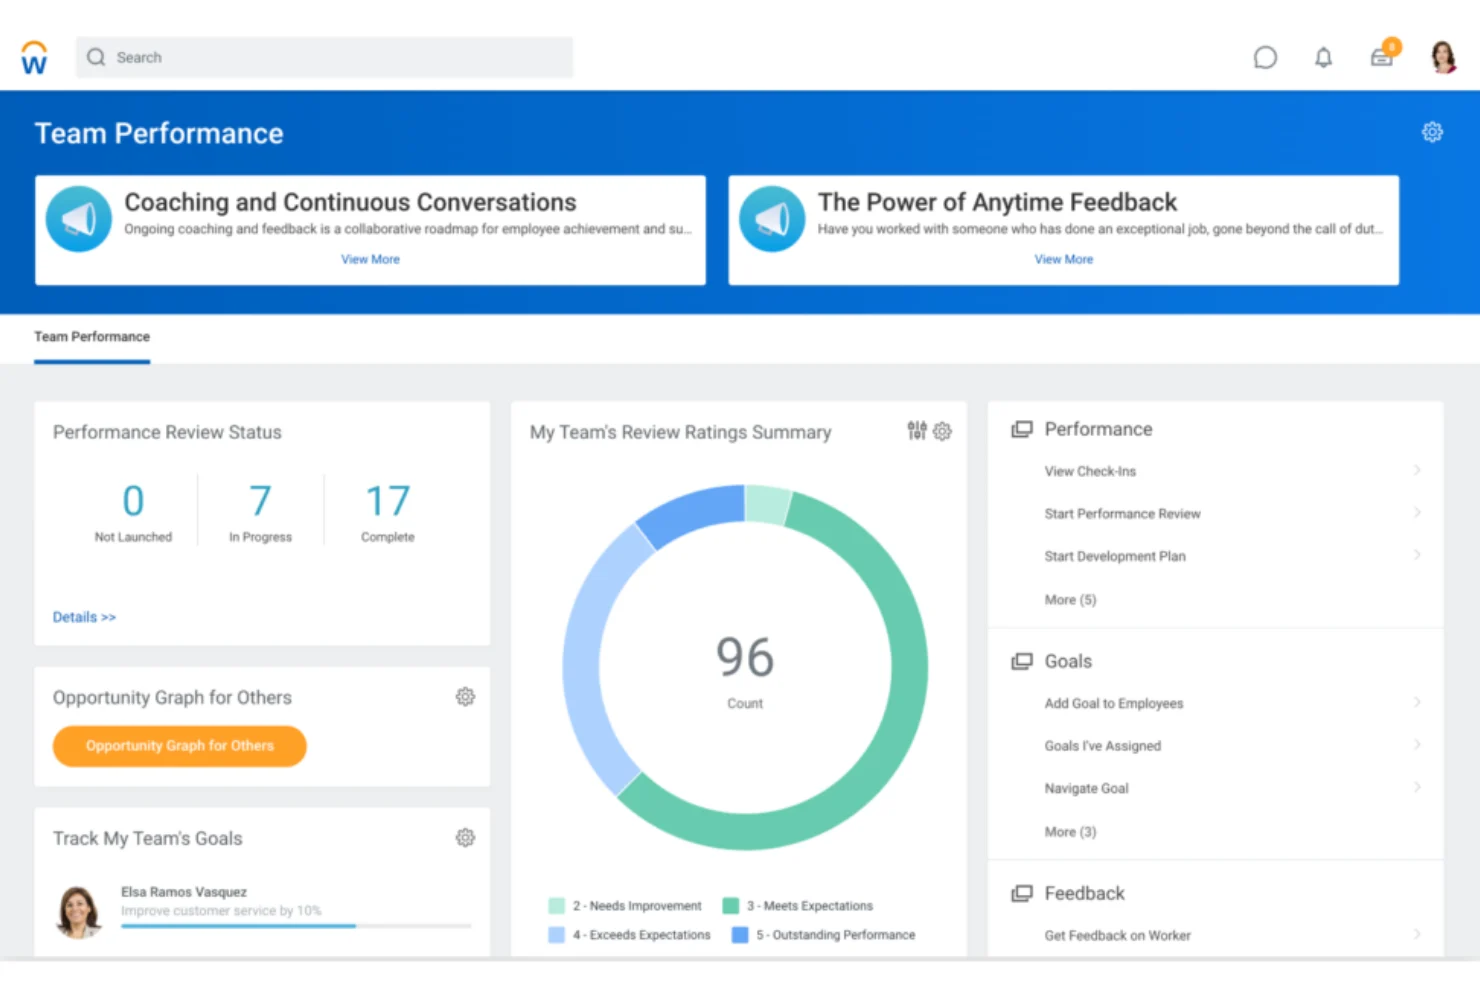The image size is (1480, 987).
Task: Click the Performance section window icon
Action: (1021, 429)
